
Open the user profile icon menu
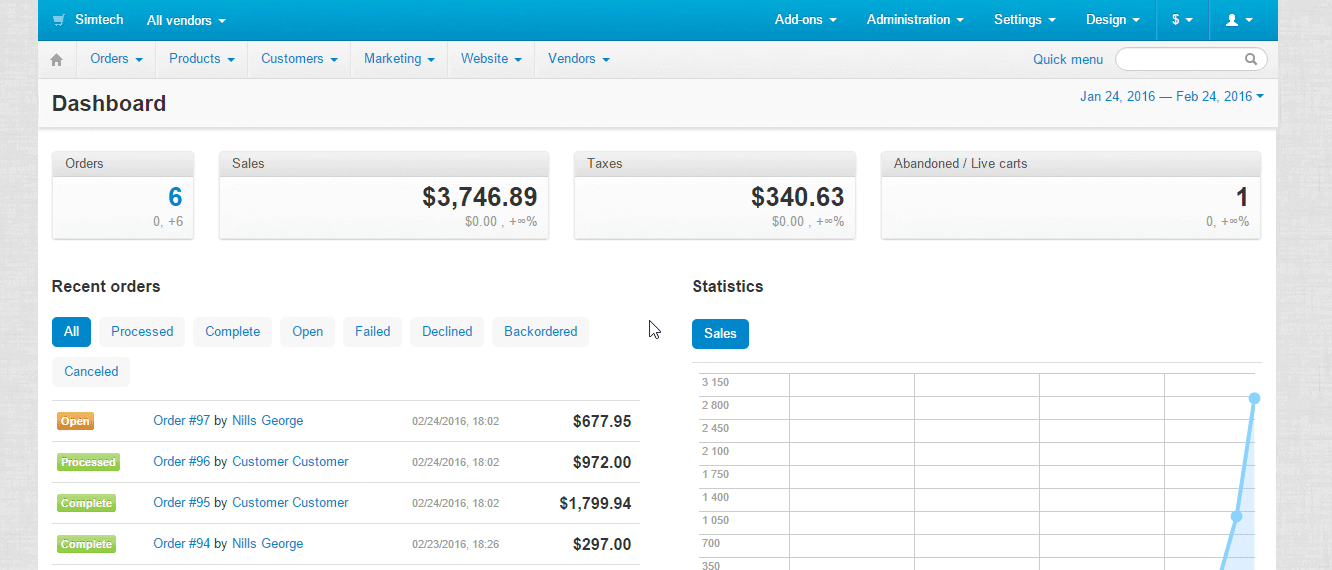(x=1238, y=20)
